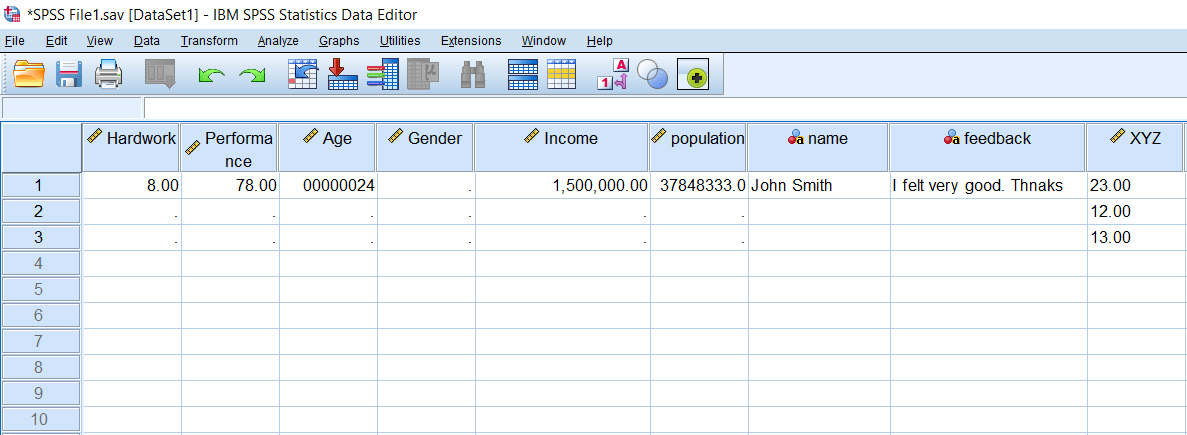Image resolution: width=1187 pixels, height=435 pixels.
Task: Select row header 10
Action: pos(40,418)
